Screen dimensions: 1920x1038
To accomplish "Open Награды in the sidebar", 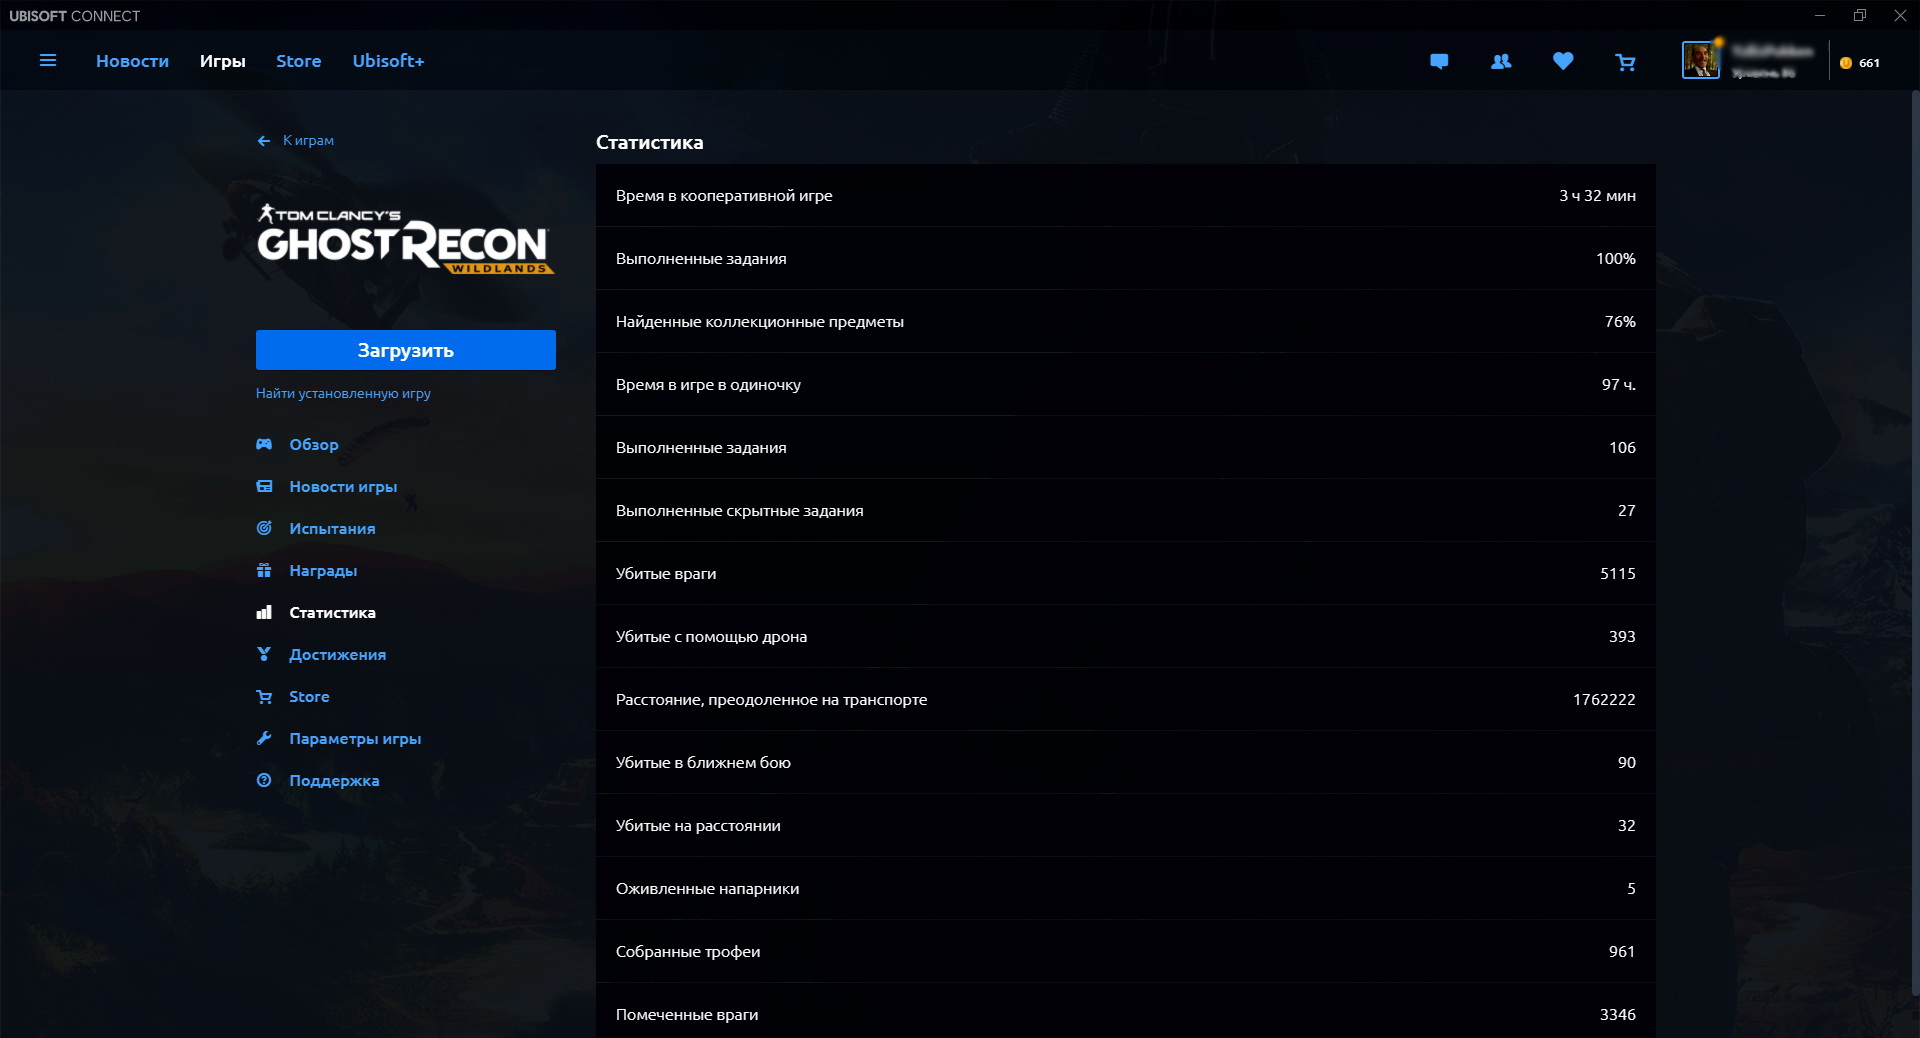I will [x=323, y=570].
